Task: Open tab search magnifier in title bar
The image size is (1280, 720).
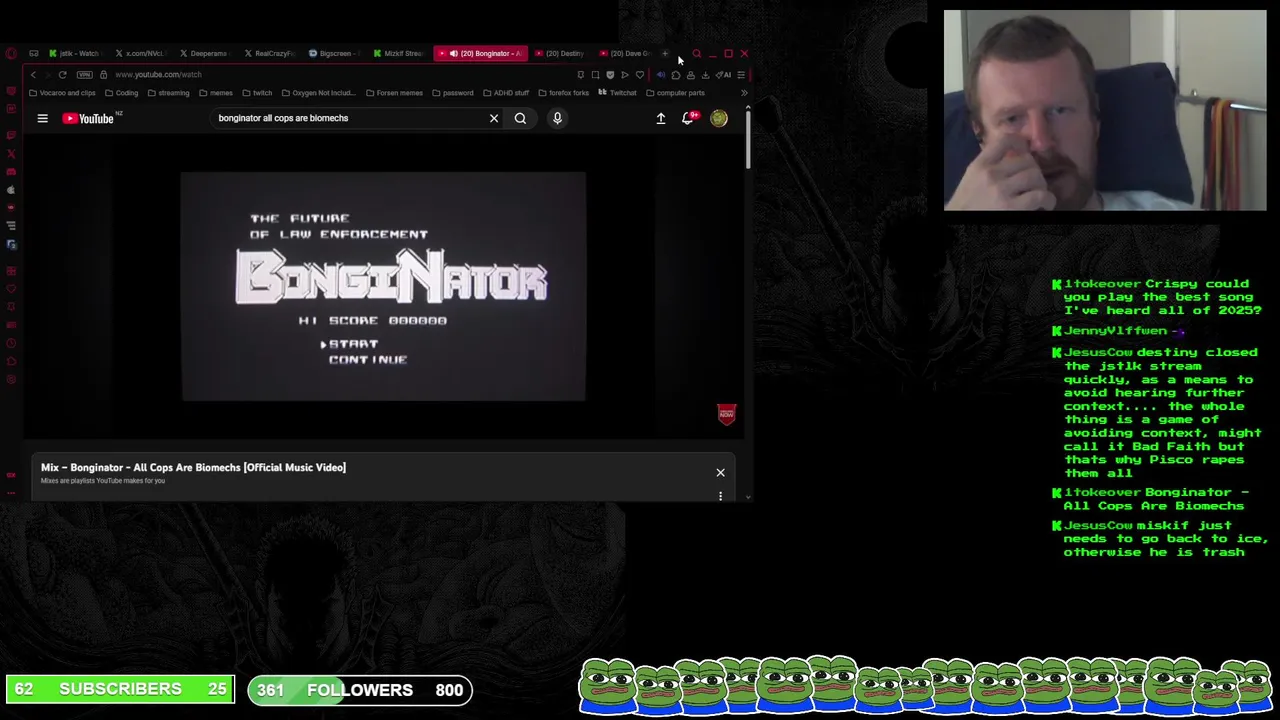Action: (697, 53)
